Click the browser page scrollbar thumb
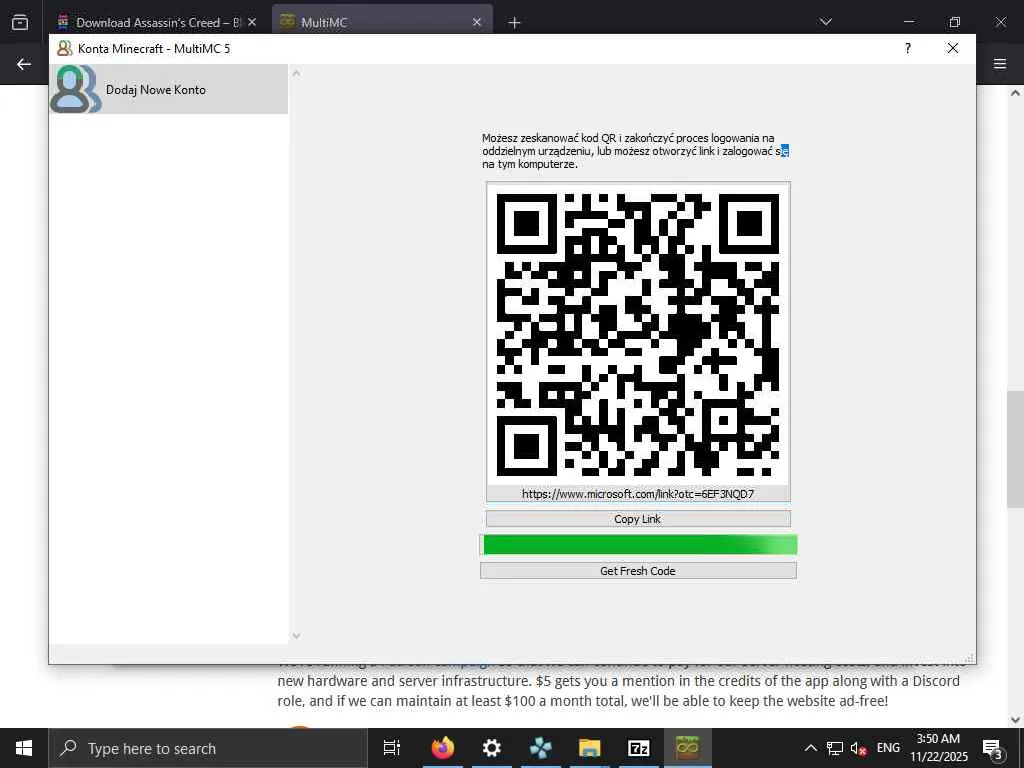This screenshot has width=1024, height=768. tap(1015, 449)
